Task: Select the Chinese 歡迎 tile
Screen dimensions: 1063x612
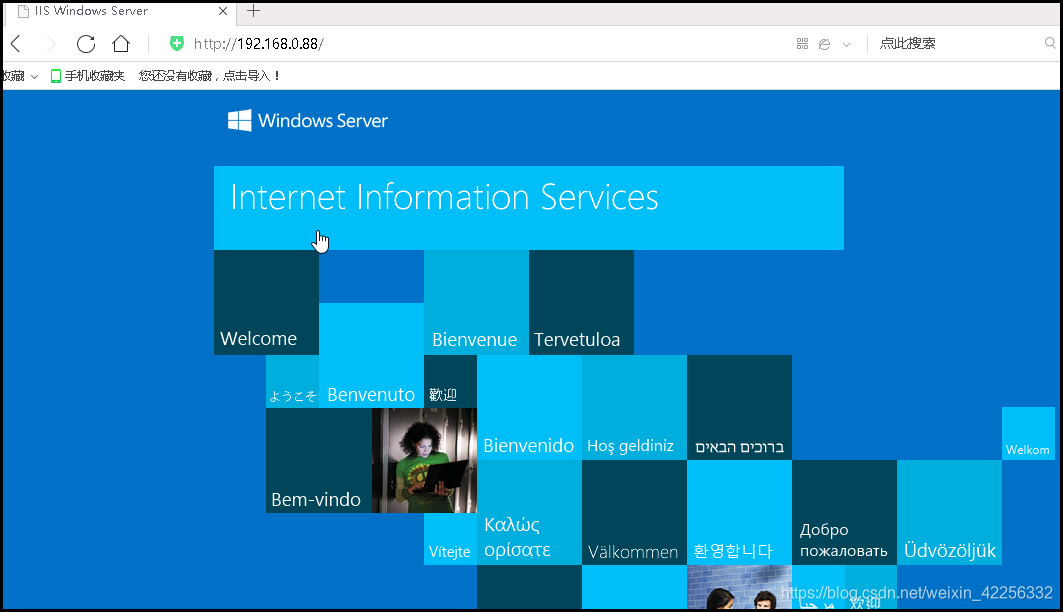Action: [450, 382]
